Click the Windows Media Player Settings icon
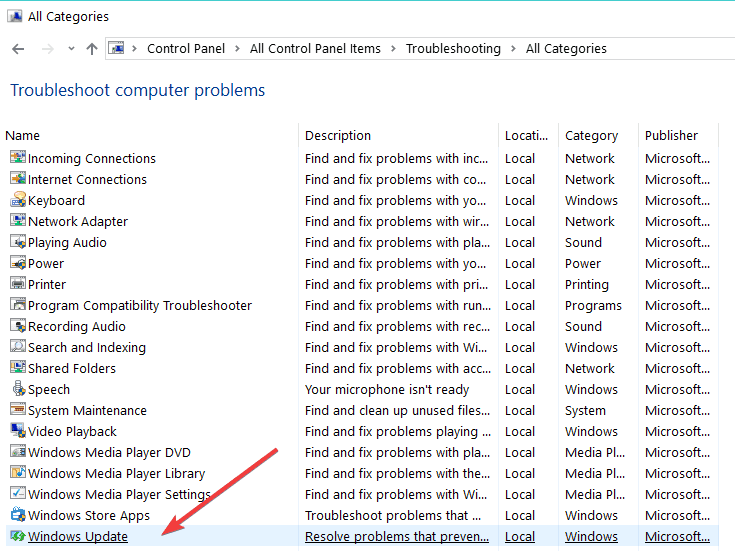Image resolution: width=735 pixels, height=551 pixels. [18, 493]
